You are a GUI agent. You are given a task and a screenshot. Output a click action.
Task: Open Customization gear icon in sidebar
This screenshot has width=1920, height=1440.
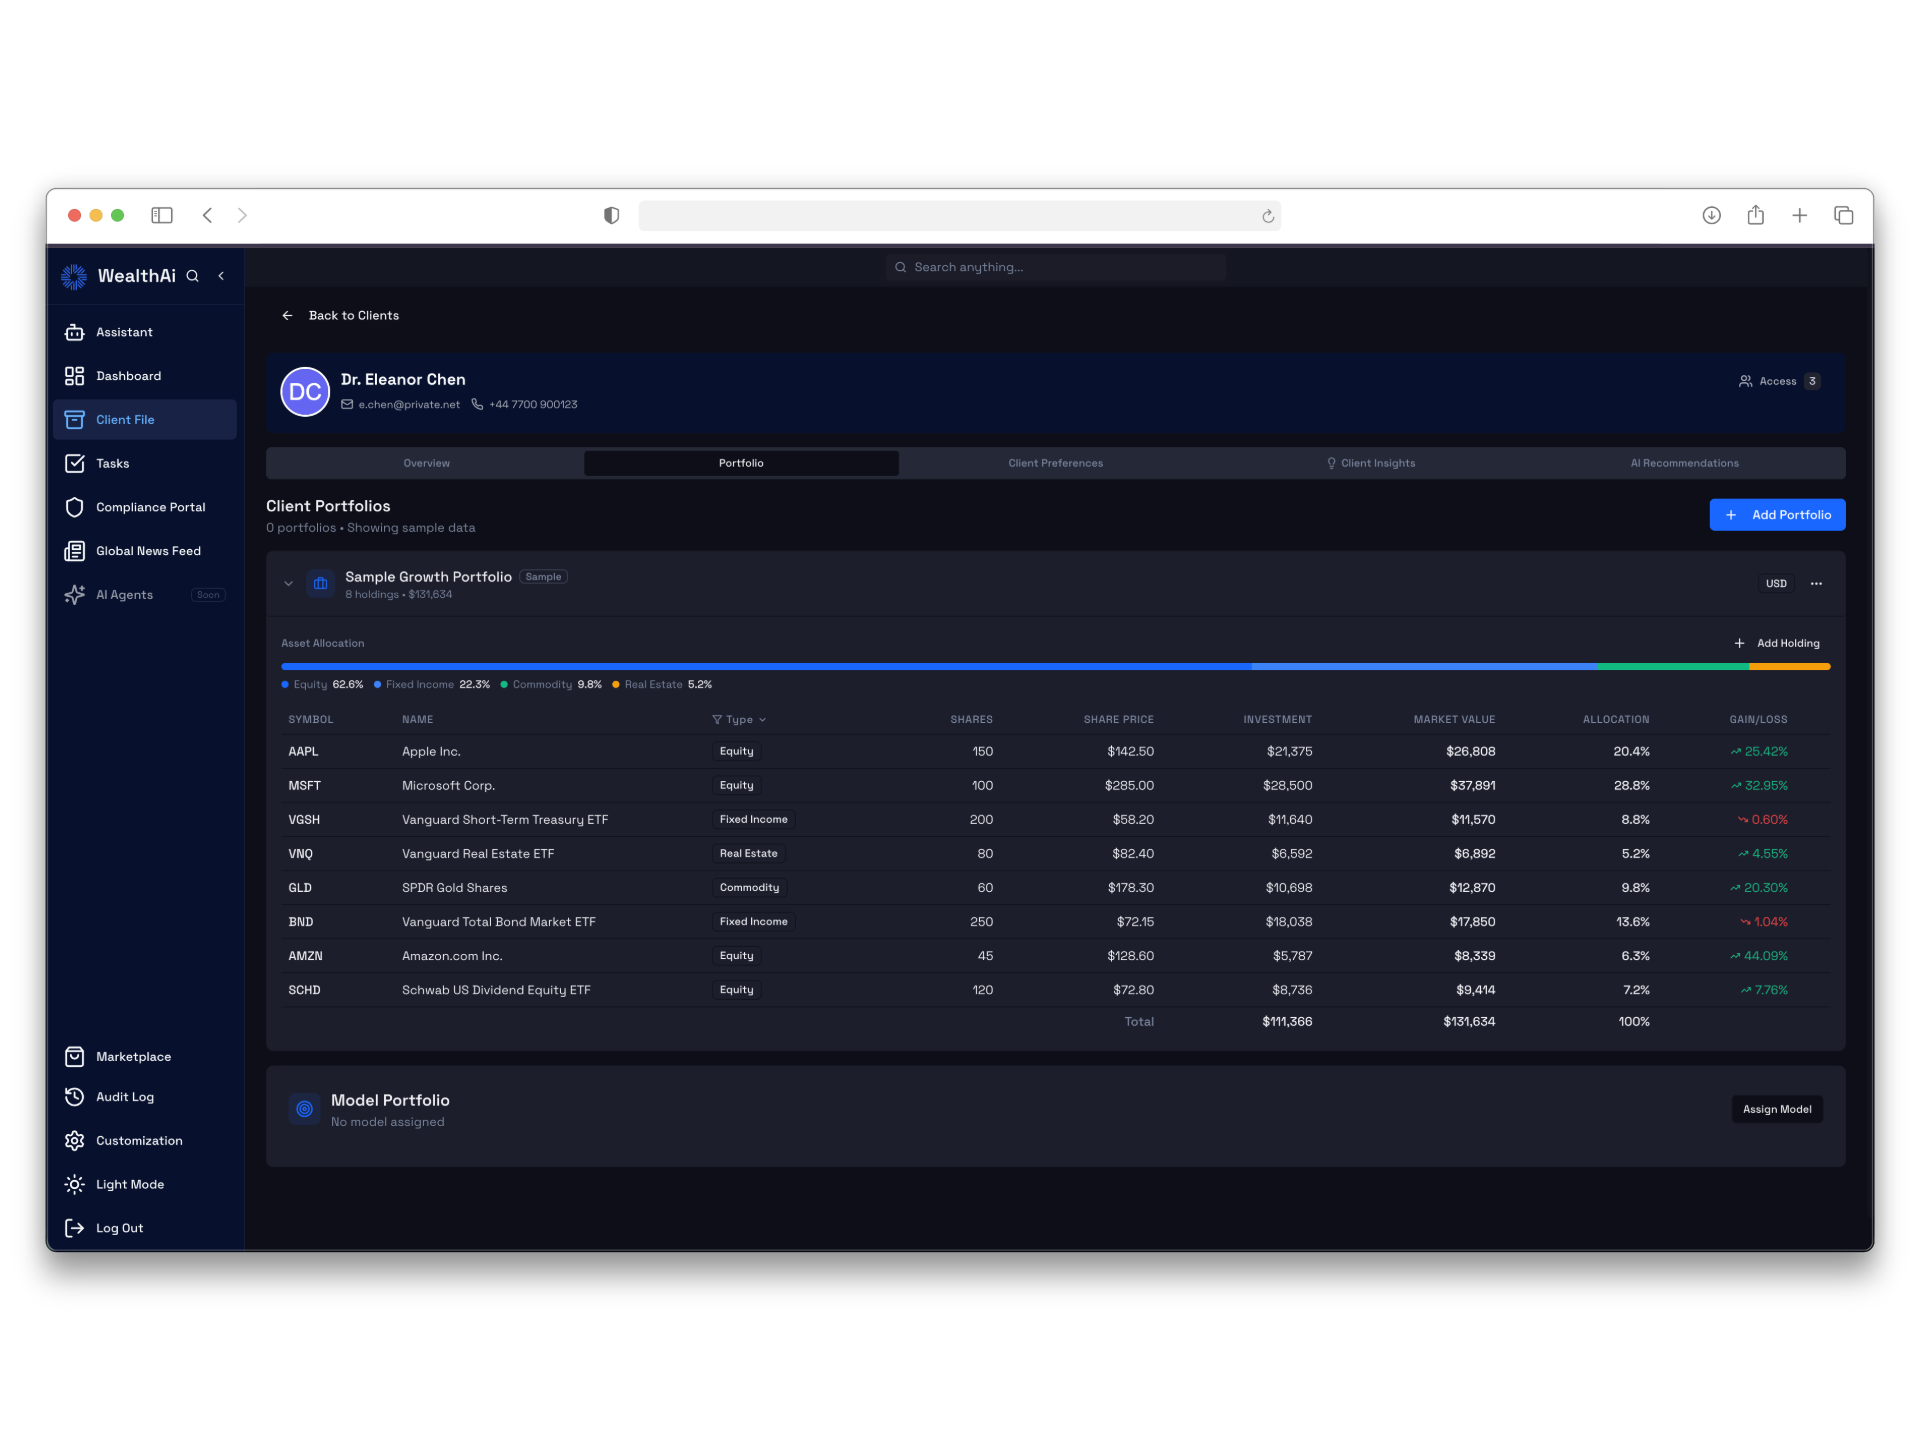coord(74,1141)
